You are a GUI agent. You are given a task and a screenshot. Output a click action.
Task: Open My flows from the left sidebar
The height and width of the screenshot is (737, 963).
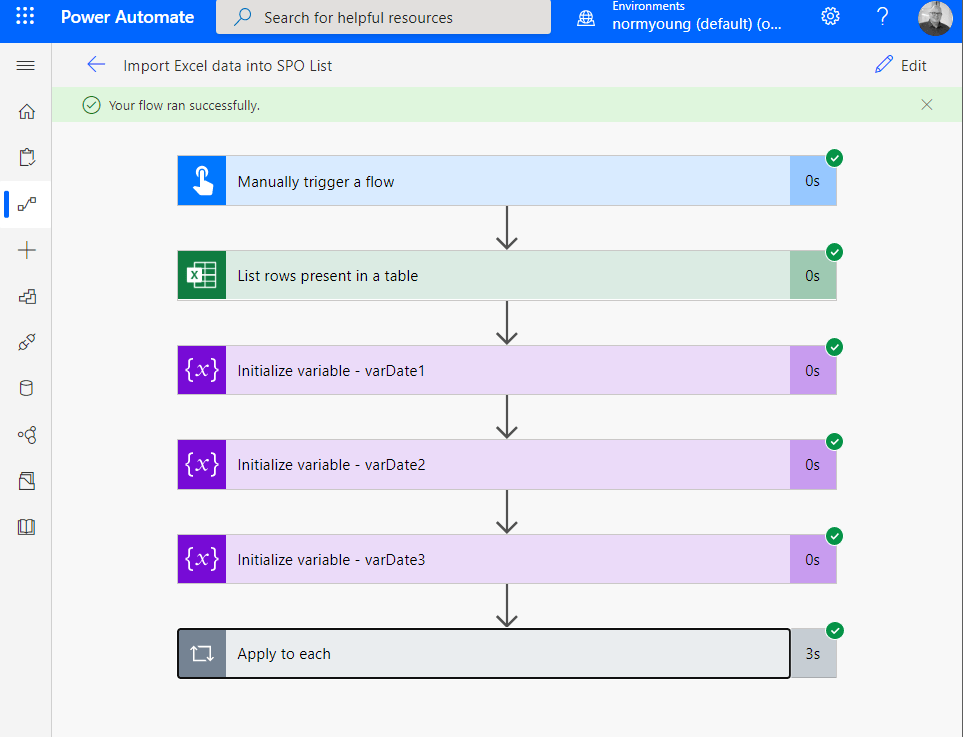[x=25, y=204]
